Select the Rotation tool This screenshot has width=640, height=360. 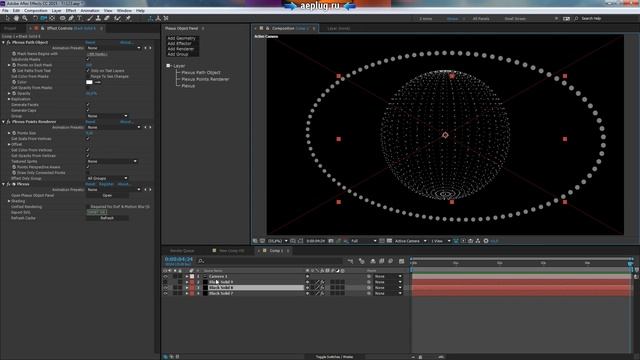pos(35,18)
